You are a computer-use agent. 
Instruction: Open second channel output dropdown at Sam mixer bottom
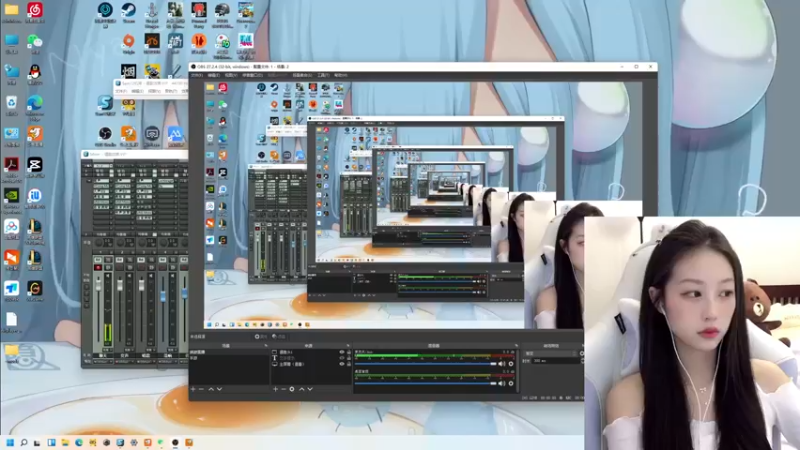pos(123,362)
